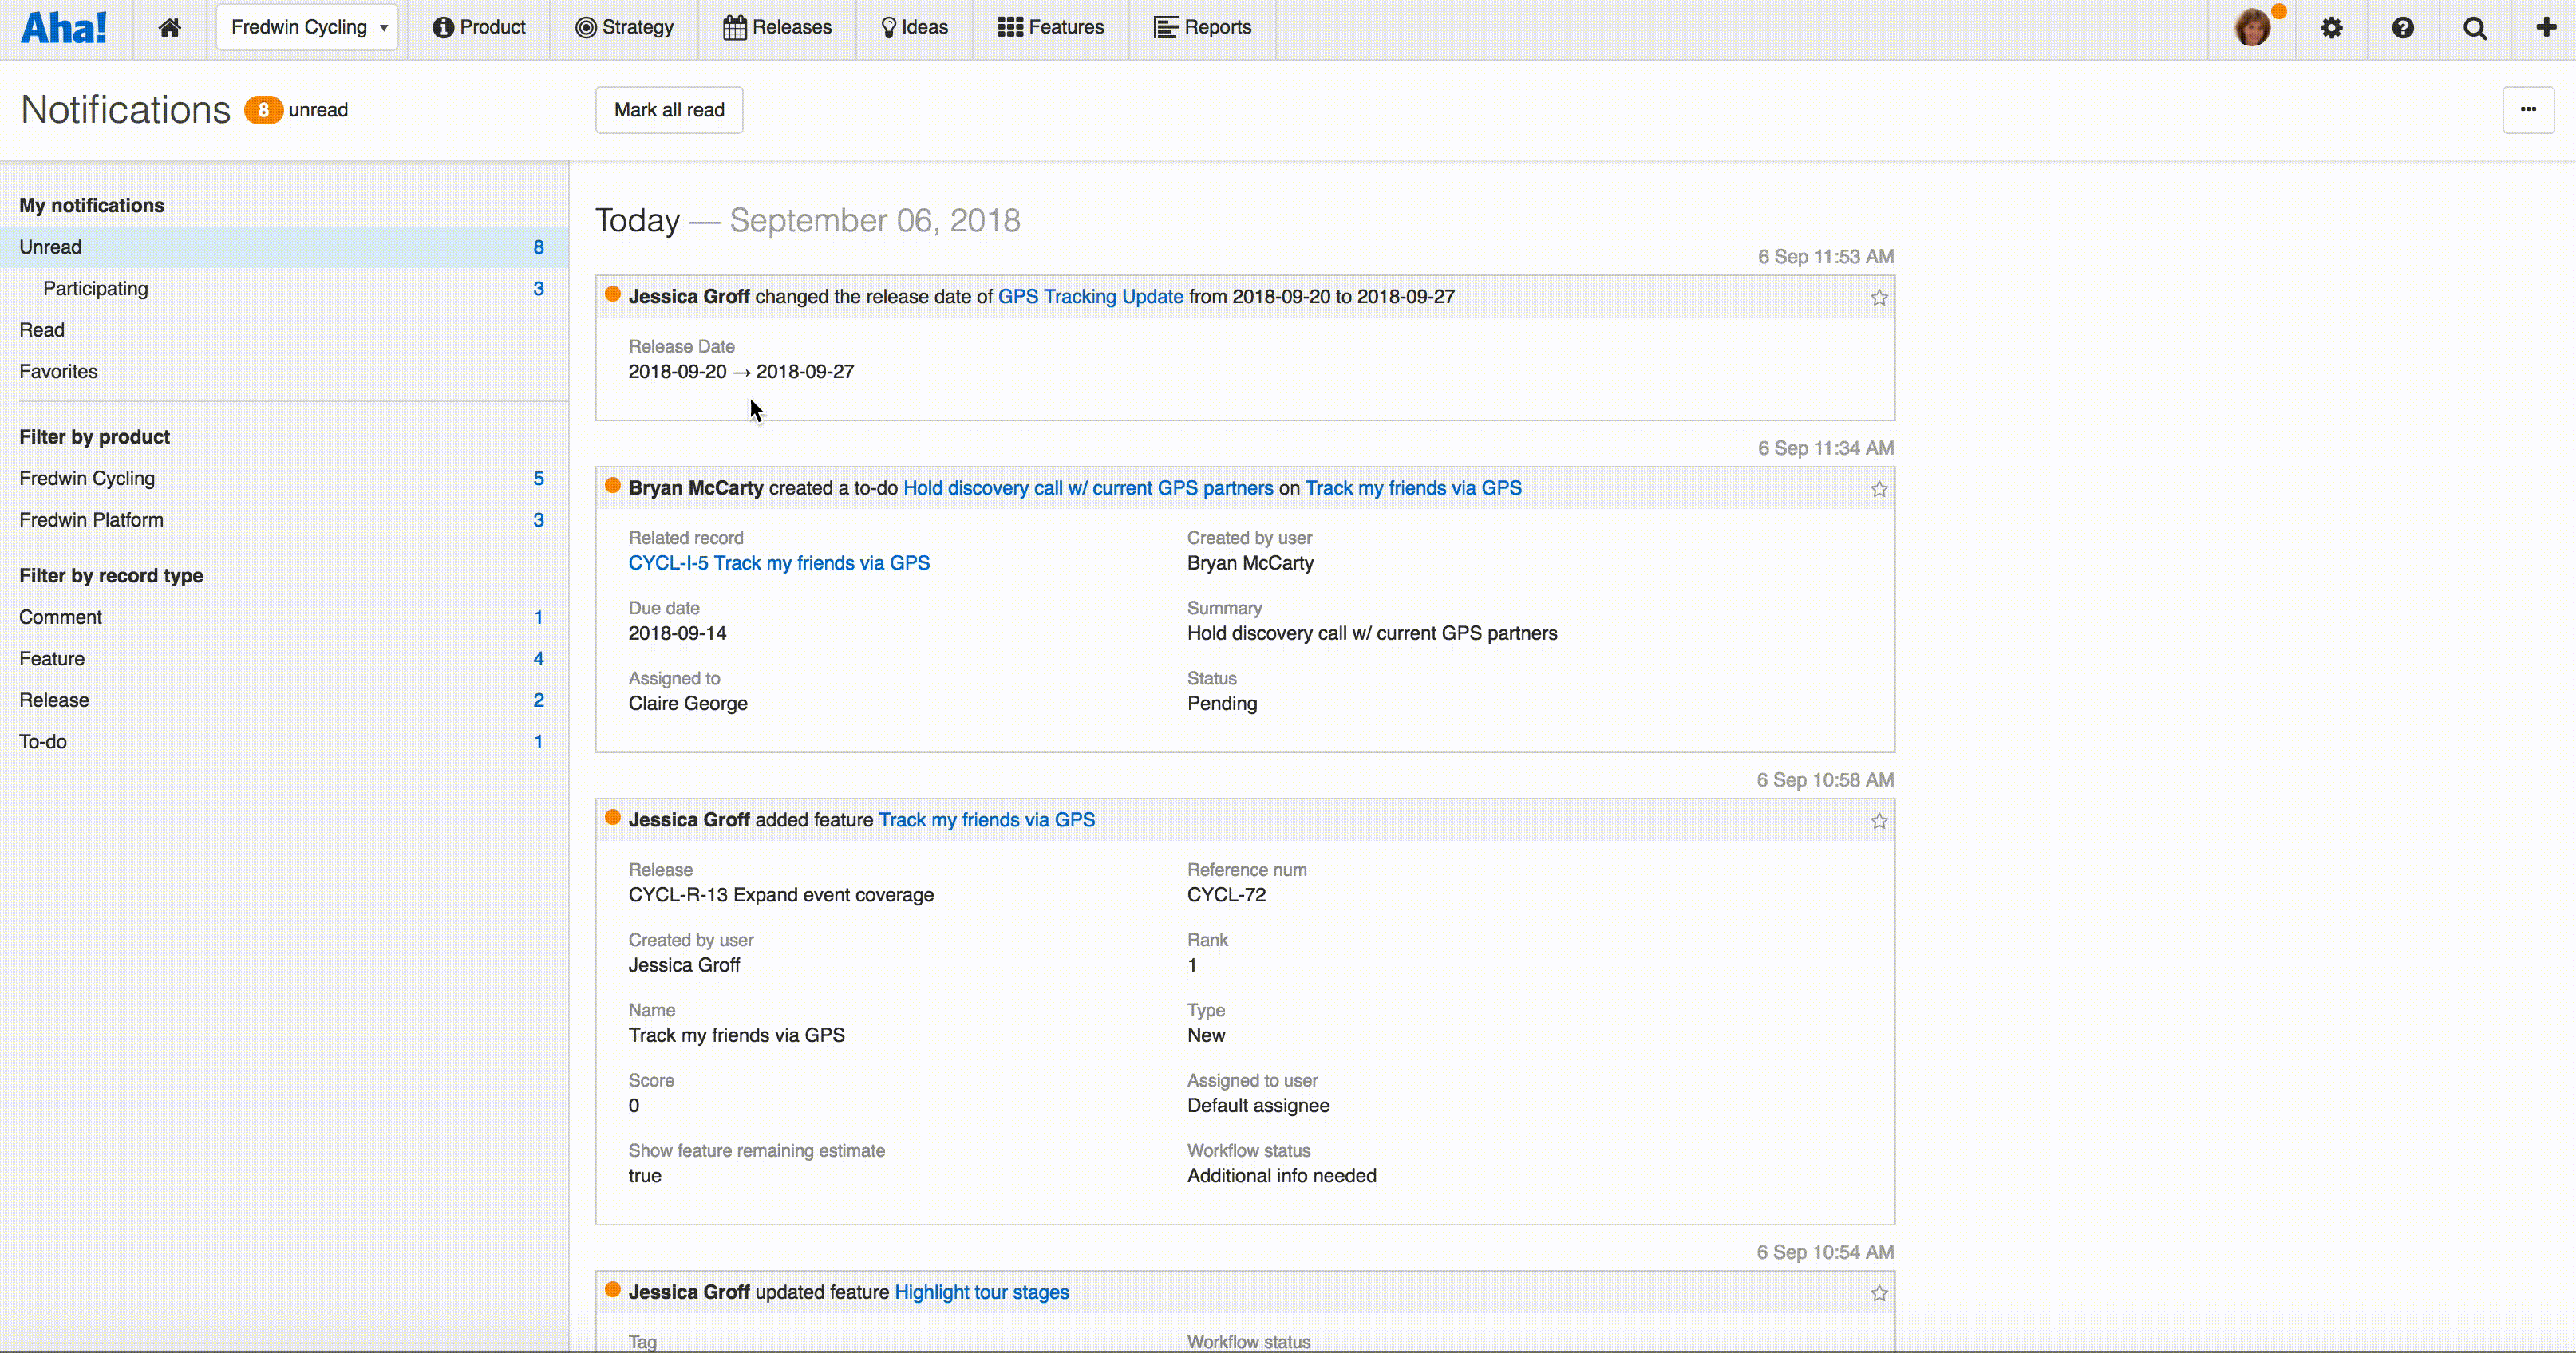
Task: Select the Favorites notifications filter
Action: point(59,372)
